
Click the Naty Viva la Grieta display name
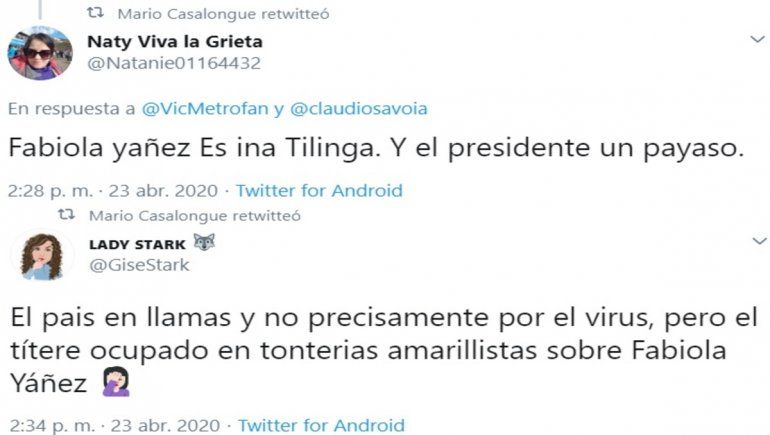(174, 41)
